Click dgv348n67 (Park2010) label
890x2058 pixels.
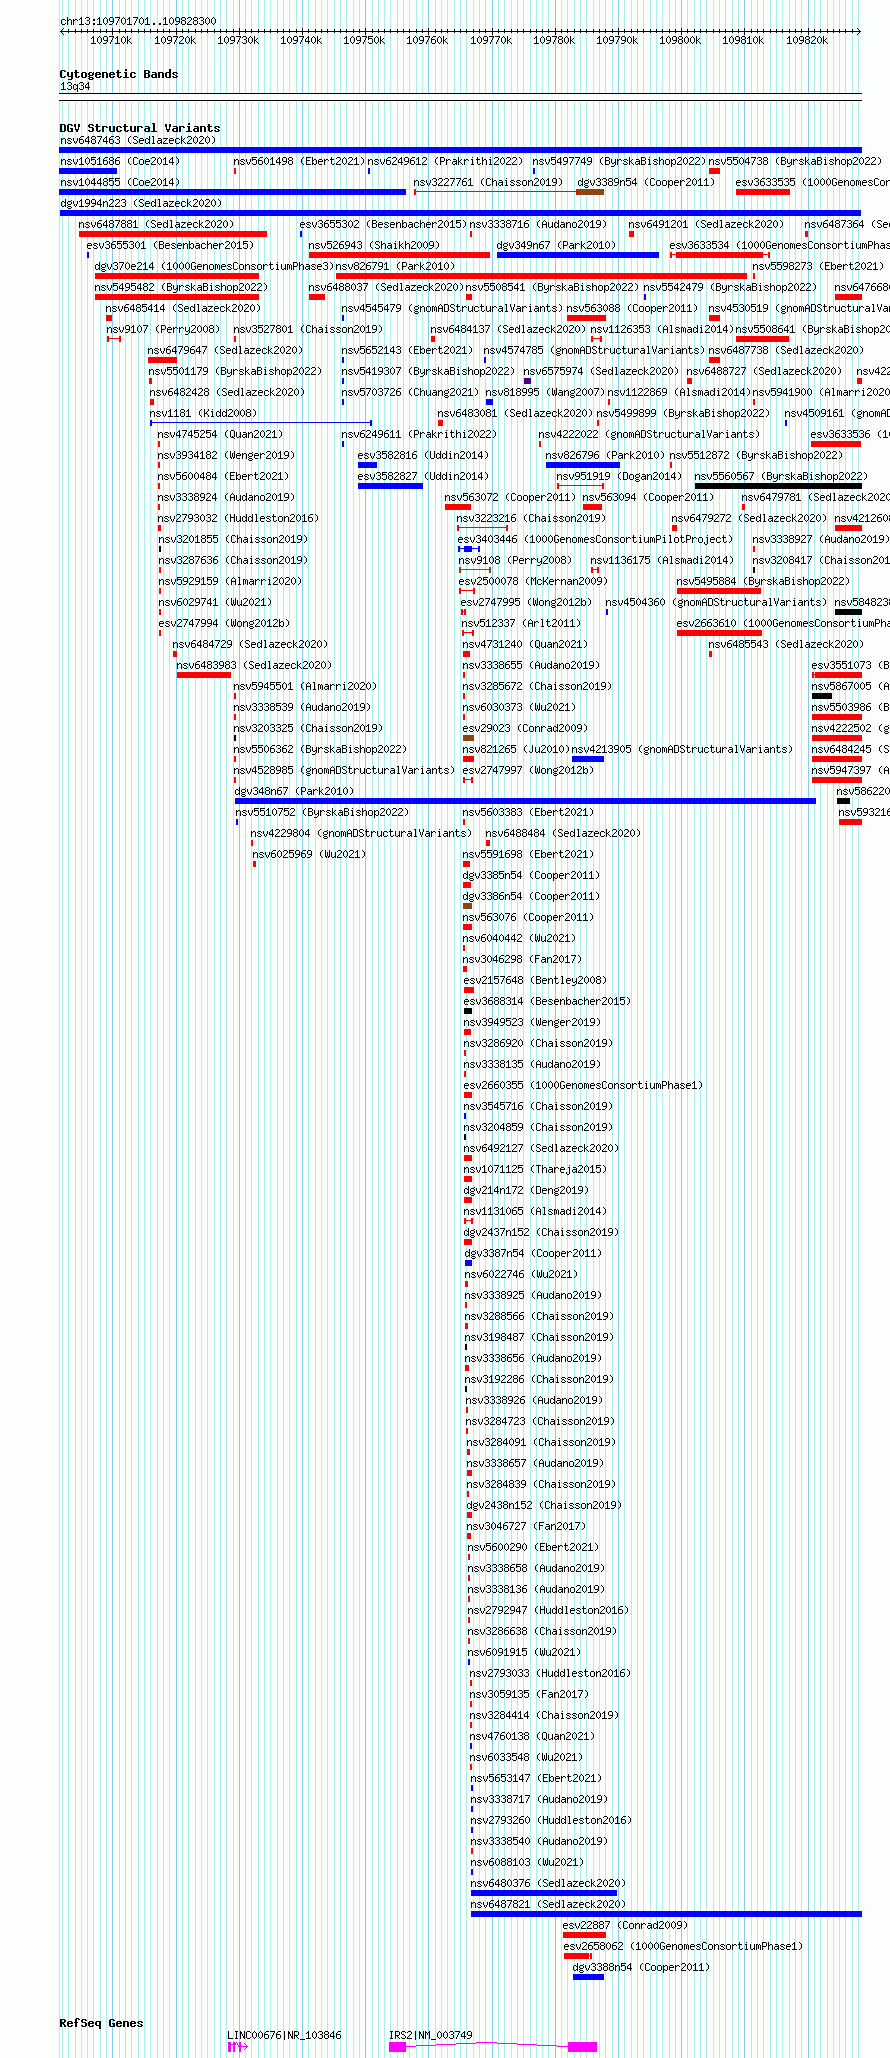pyautogui.click(x=294, y=791)
